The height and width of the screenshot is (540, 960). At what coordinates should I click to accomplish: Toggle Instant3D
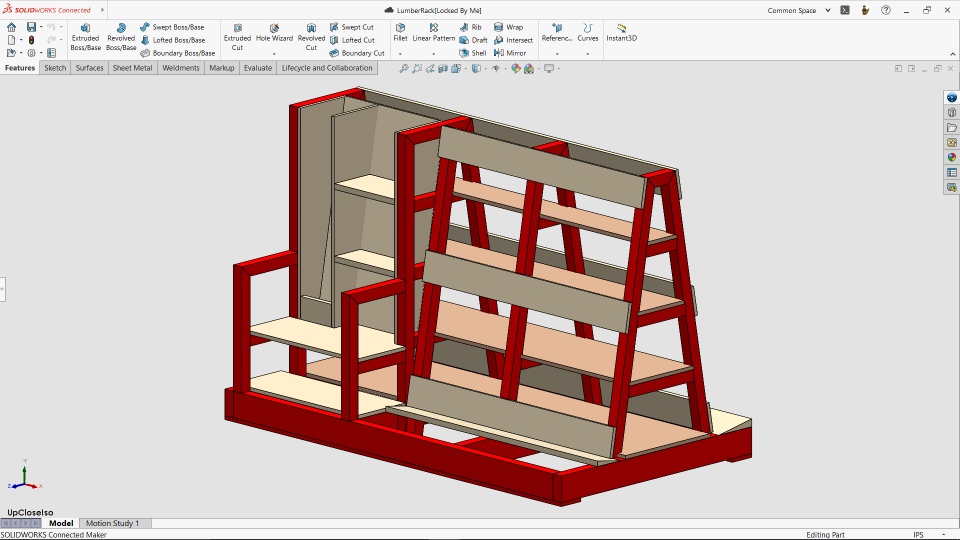[621, 32]
